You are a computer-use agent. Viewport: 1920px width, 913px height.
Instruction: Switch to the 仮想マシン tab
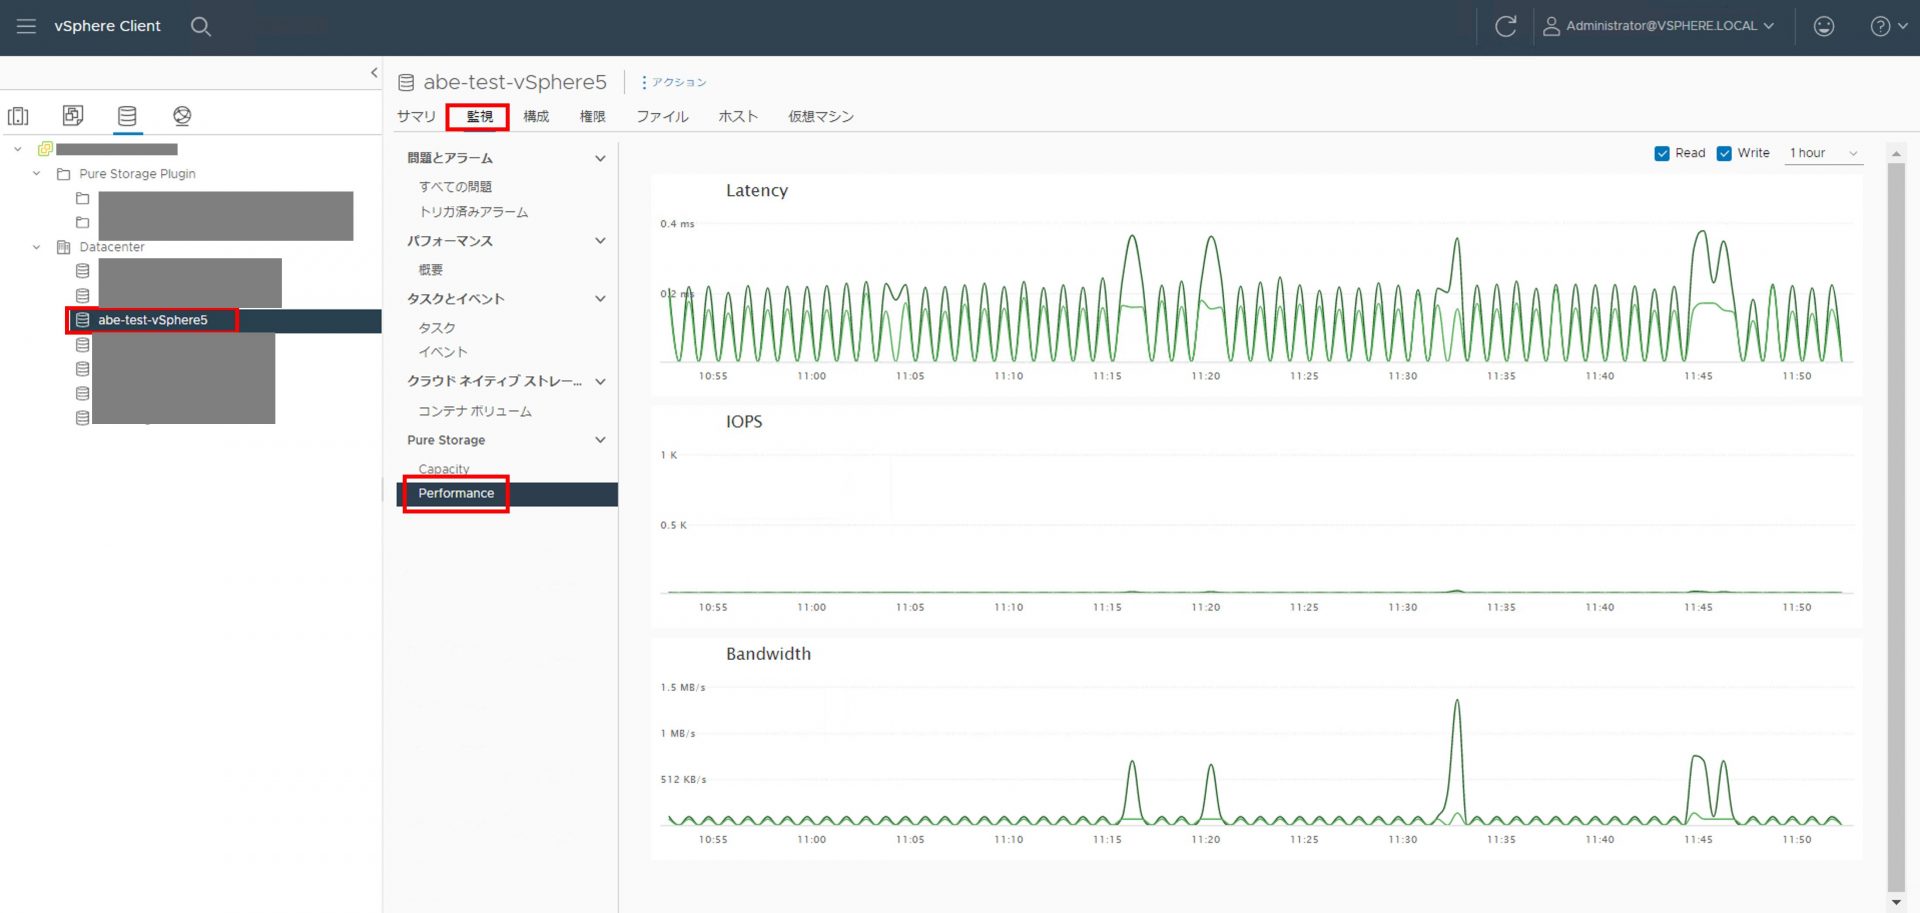tap(820, 117)
